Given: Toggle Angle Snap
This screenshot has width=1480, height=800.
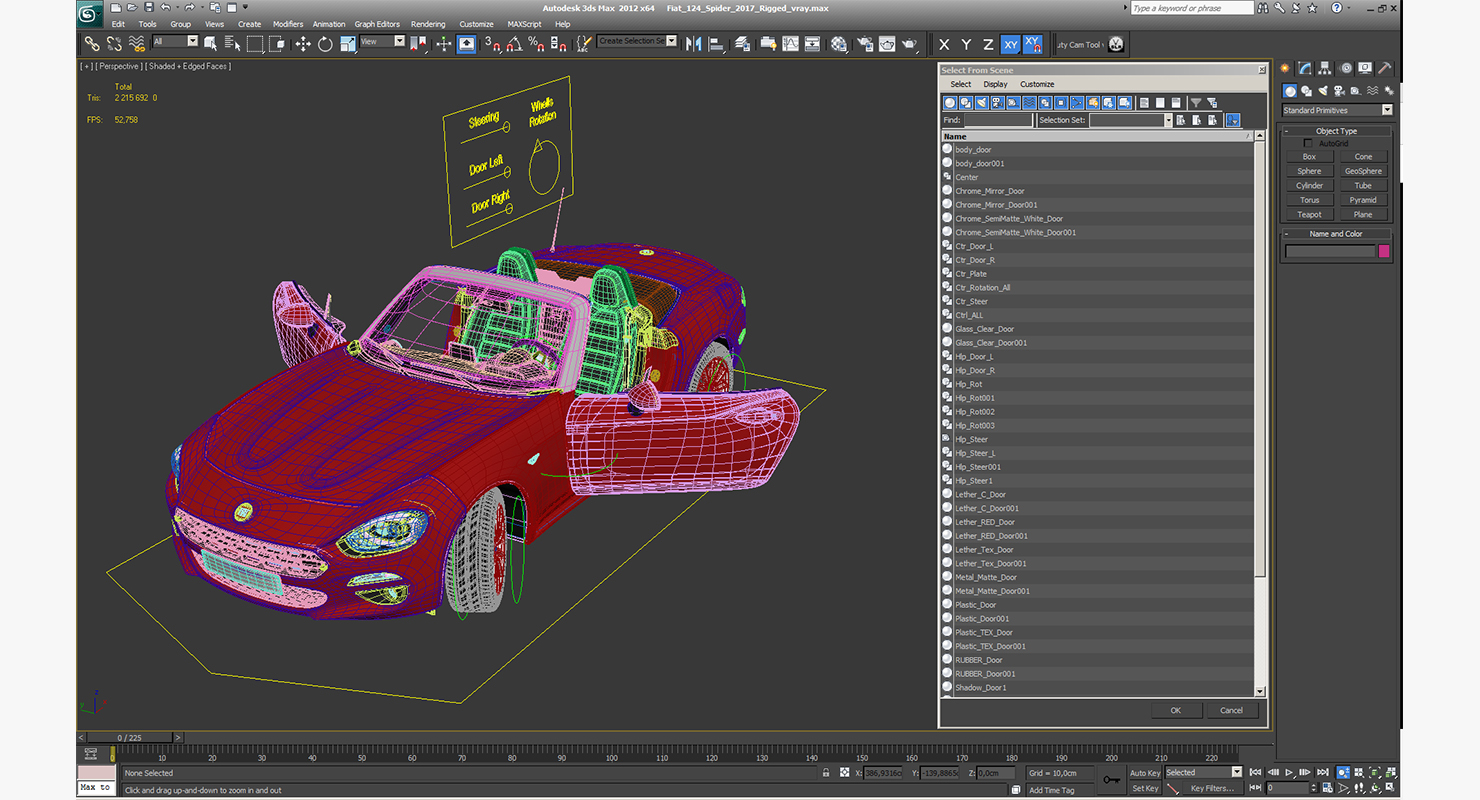Looking at the screenshot, I should pyautogui.click(x=513, y=44).
